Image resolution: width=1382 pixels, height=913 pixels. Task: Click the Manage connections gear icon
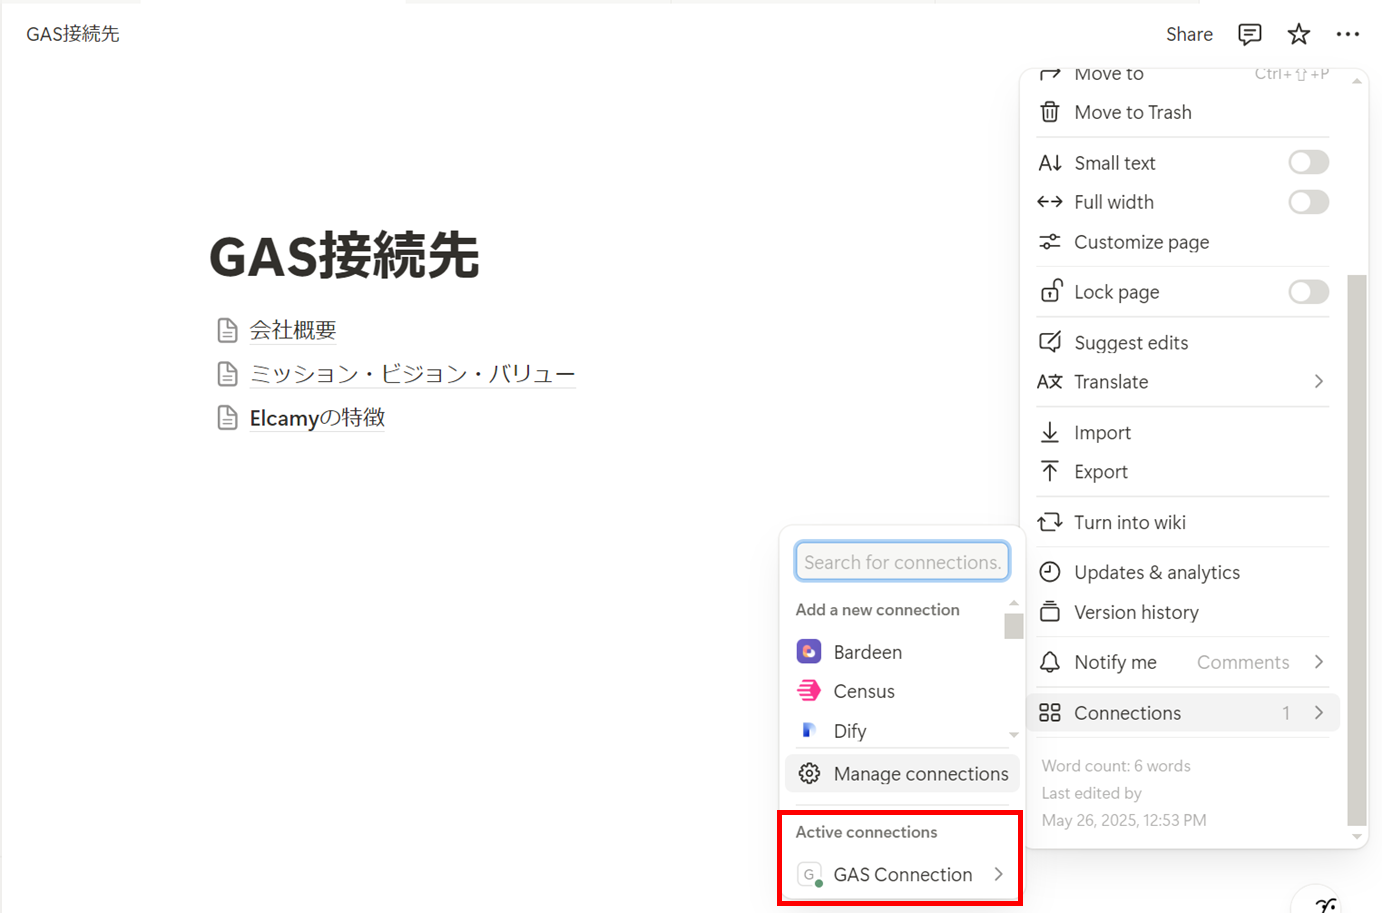coord(809,773)
